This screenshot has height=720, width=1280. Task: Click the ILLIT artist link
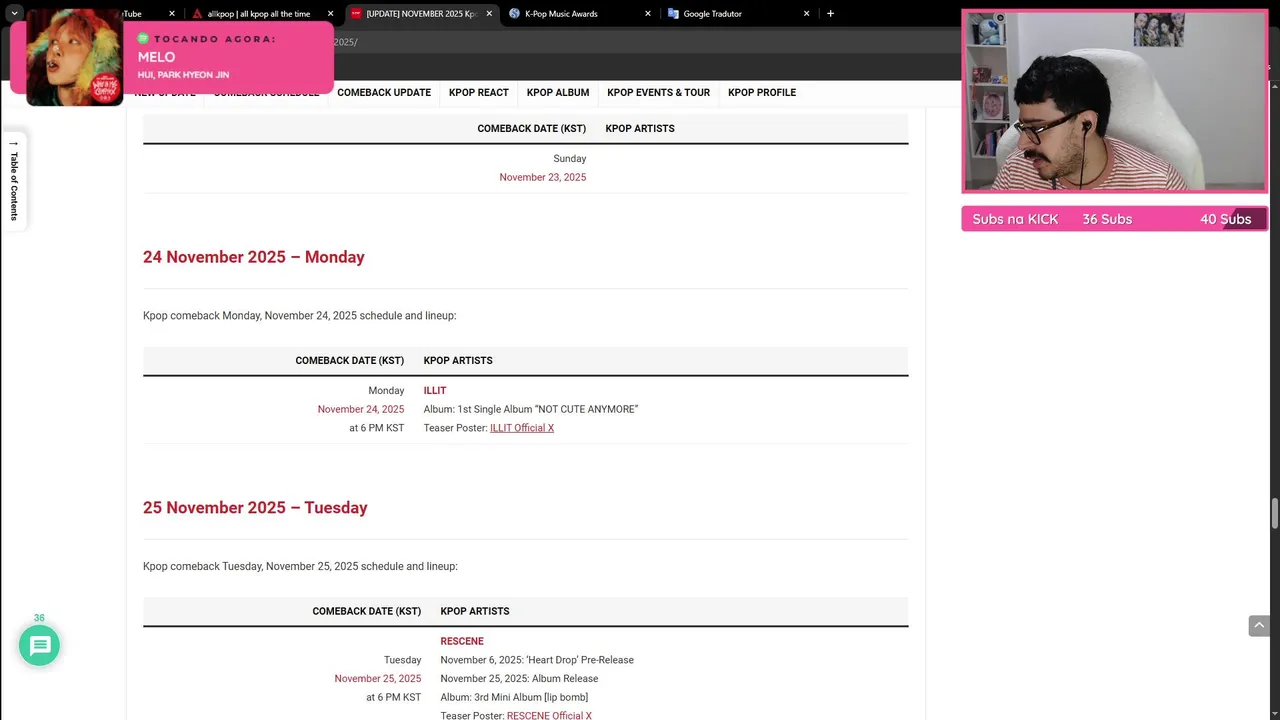tap(435, 391)
